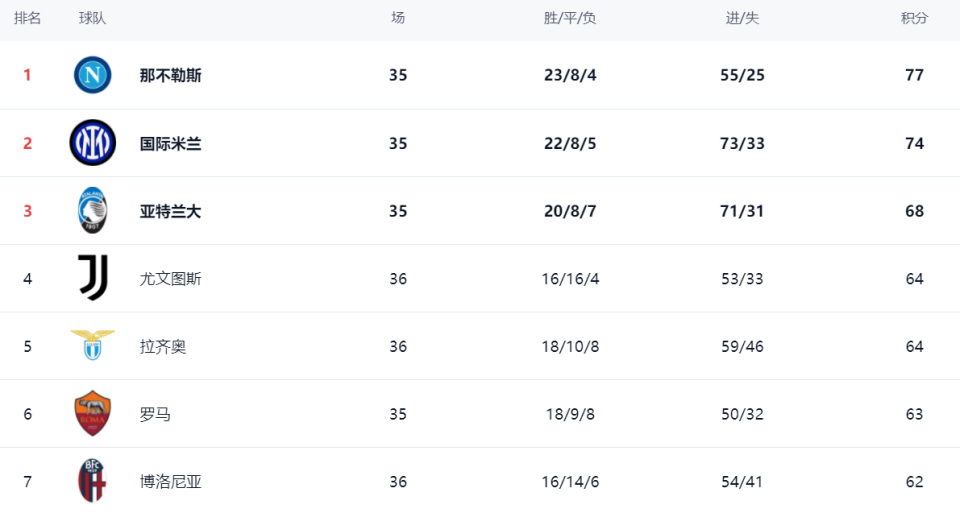Click the Inter Milan club crest
This screenshot has height=513, width=960.
pos(92,143)
